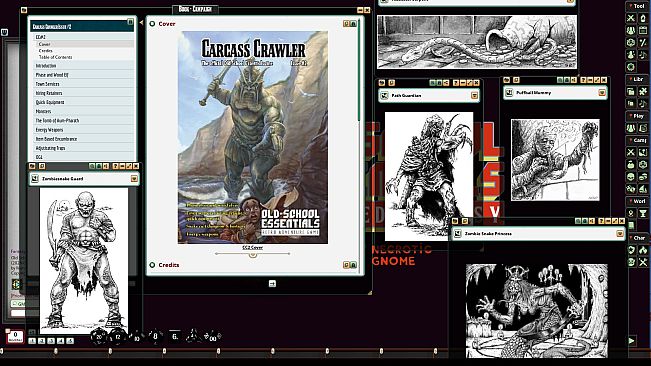Open crossed-swords icon in Camp section
The image size is (651, 366).
[x=631, y=152]
